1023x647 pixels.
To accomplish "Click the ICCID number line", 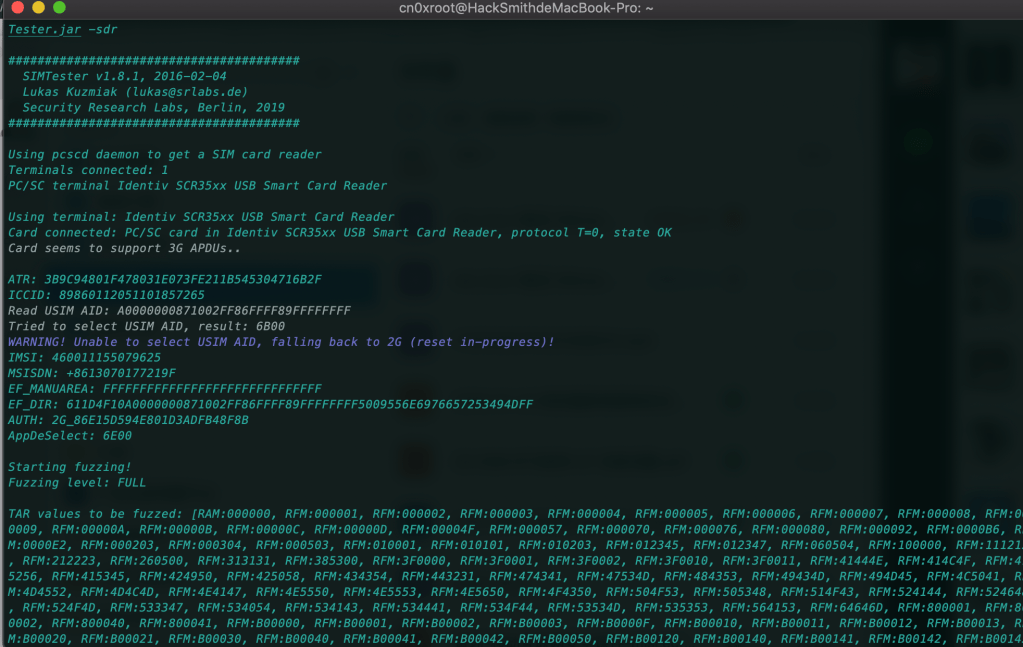I will tap(106, 295).
